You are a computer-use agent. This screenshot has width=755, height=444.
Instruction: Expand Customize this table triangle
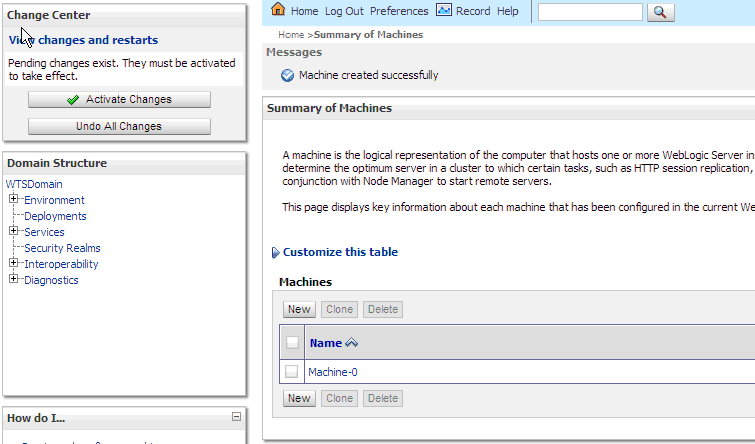pyautogui.click(x=275, y=252)
